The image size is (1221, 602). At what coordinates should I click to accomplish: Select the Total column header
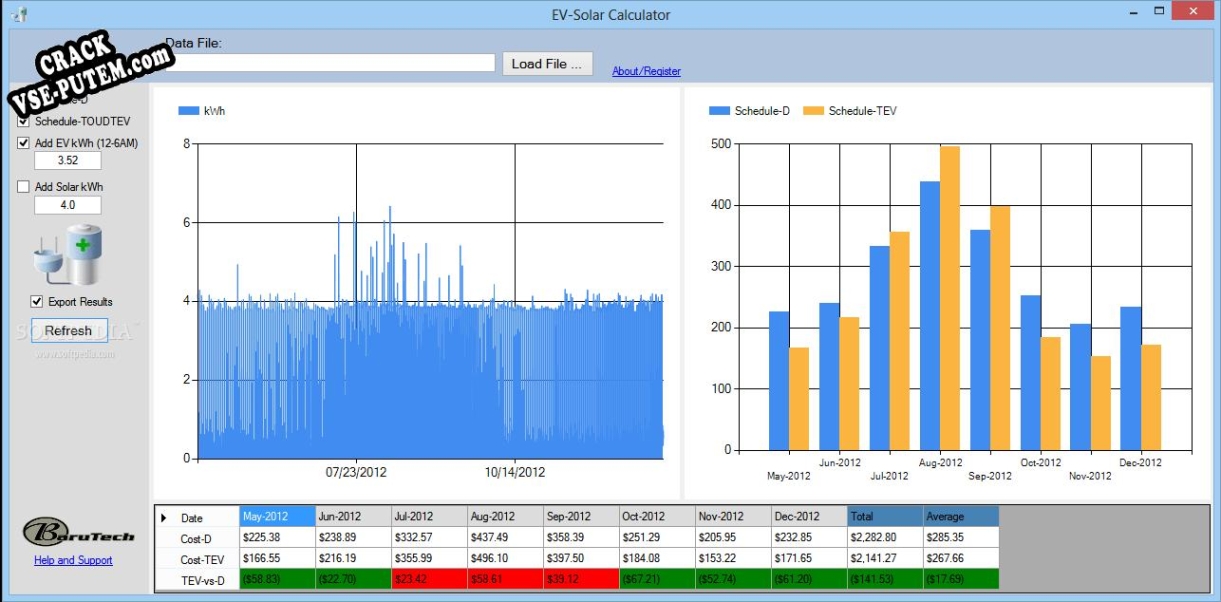pos(885,517)
